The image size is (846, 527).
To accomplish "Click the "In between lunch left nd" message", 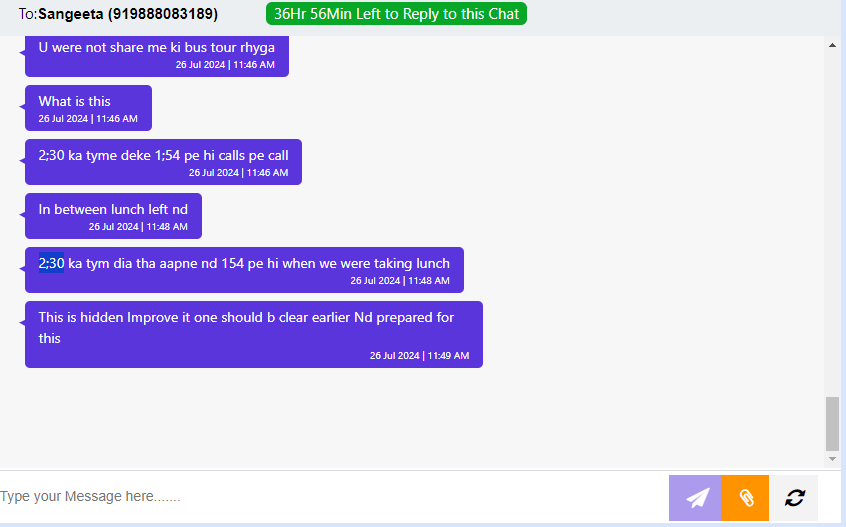I will [x=113, y=216].
